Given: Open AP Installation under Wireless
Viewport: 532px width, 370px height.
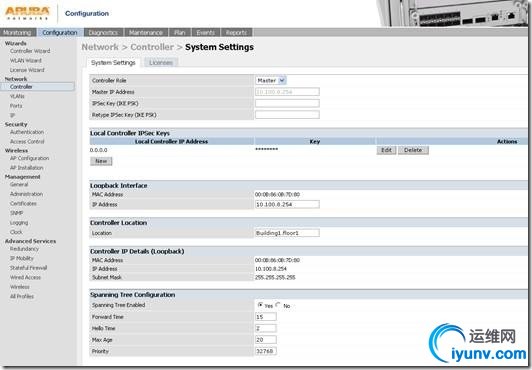Looking at the screenshot, I should [x=26, y=168].
